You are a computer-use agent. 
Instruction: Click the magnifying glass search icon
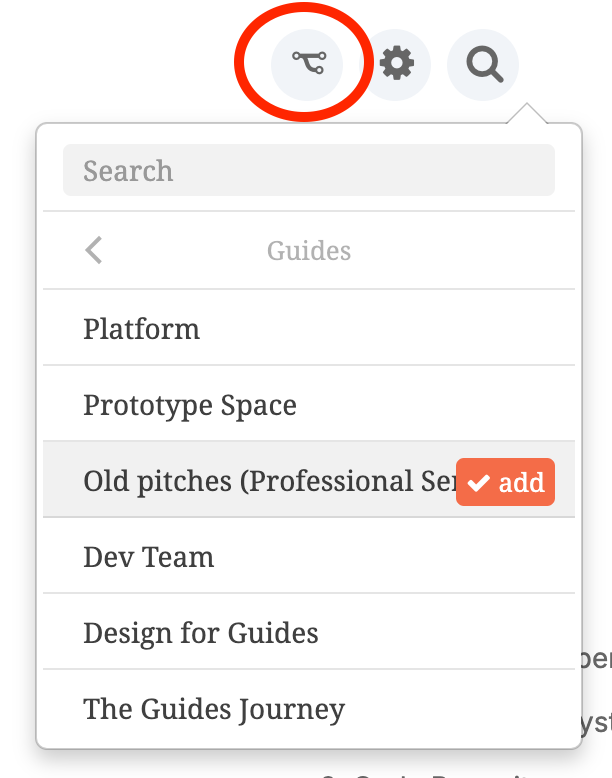tap(483, 65)
